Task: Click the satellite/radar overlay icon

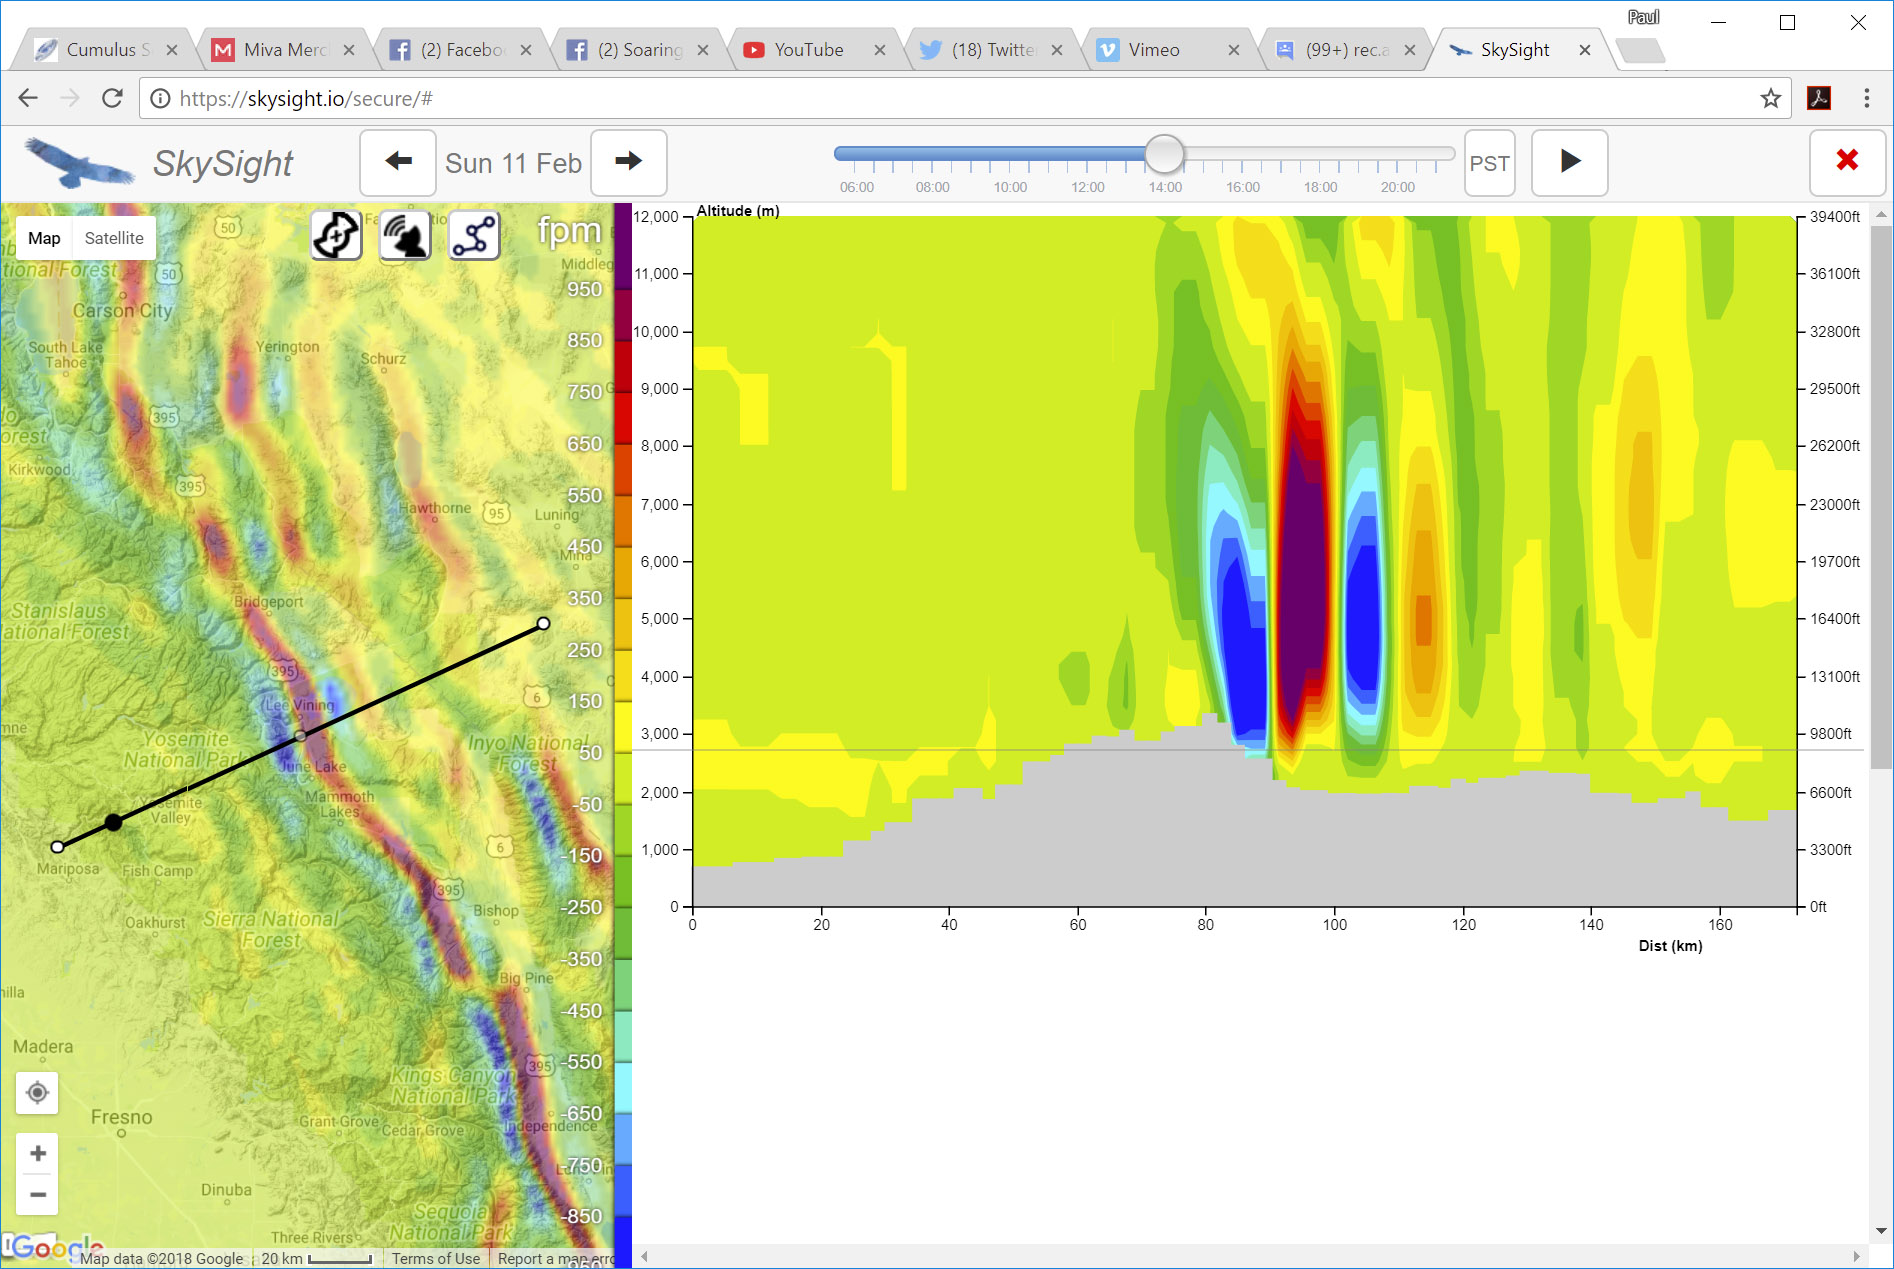Action: 405,236
